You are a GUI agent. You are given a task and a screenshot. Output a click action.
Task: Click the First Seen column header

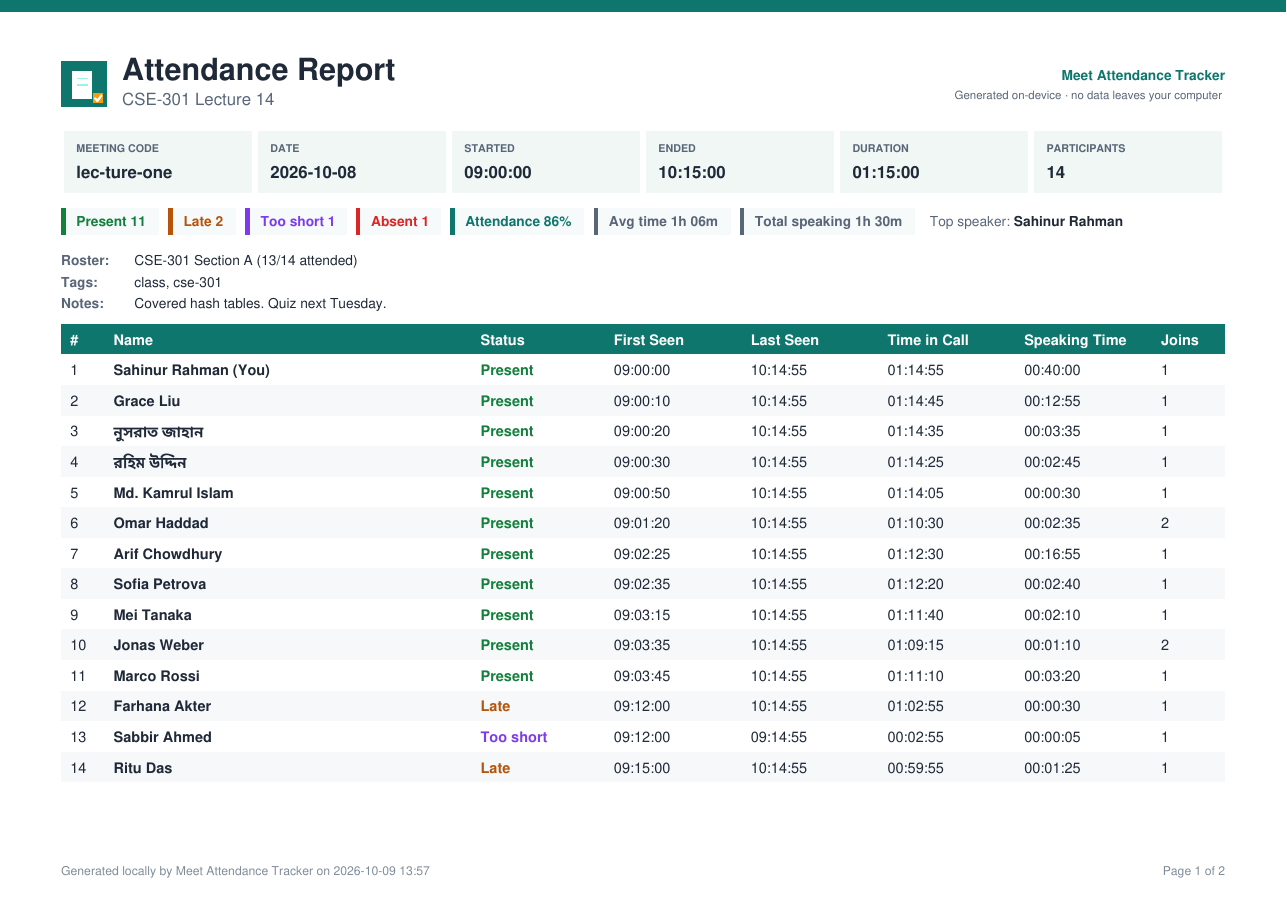[649, 340]
